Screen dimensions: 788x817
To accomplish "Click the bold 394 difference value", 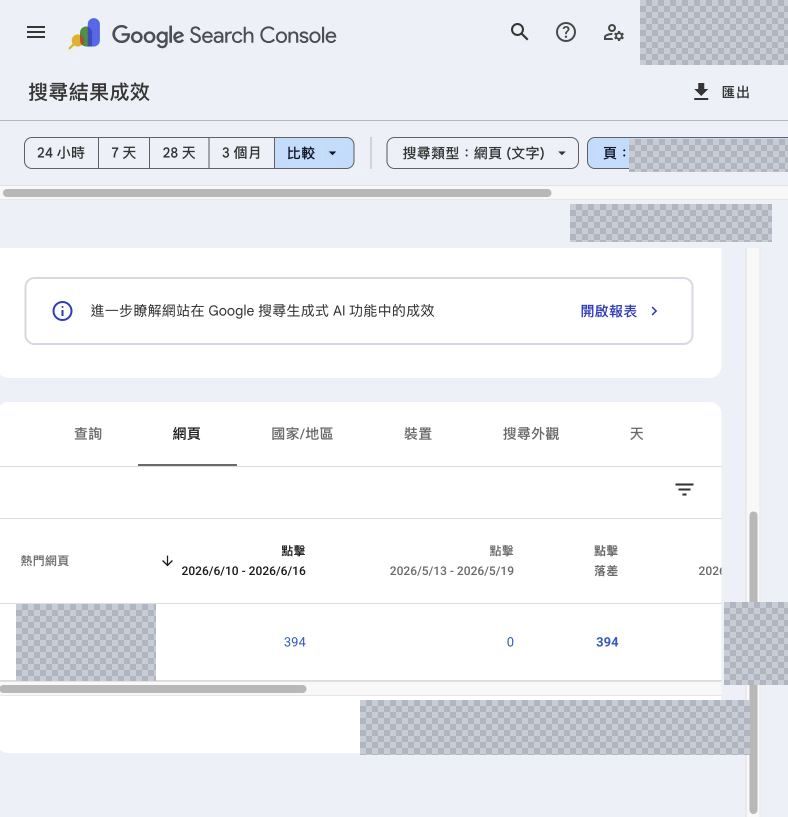I will point(607,642).
